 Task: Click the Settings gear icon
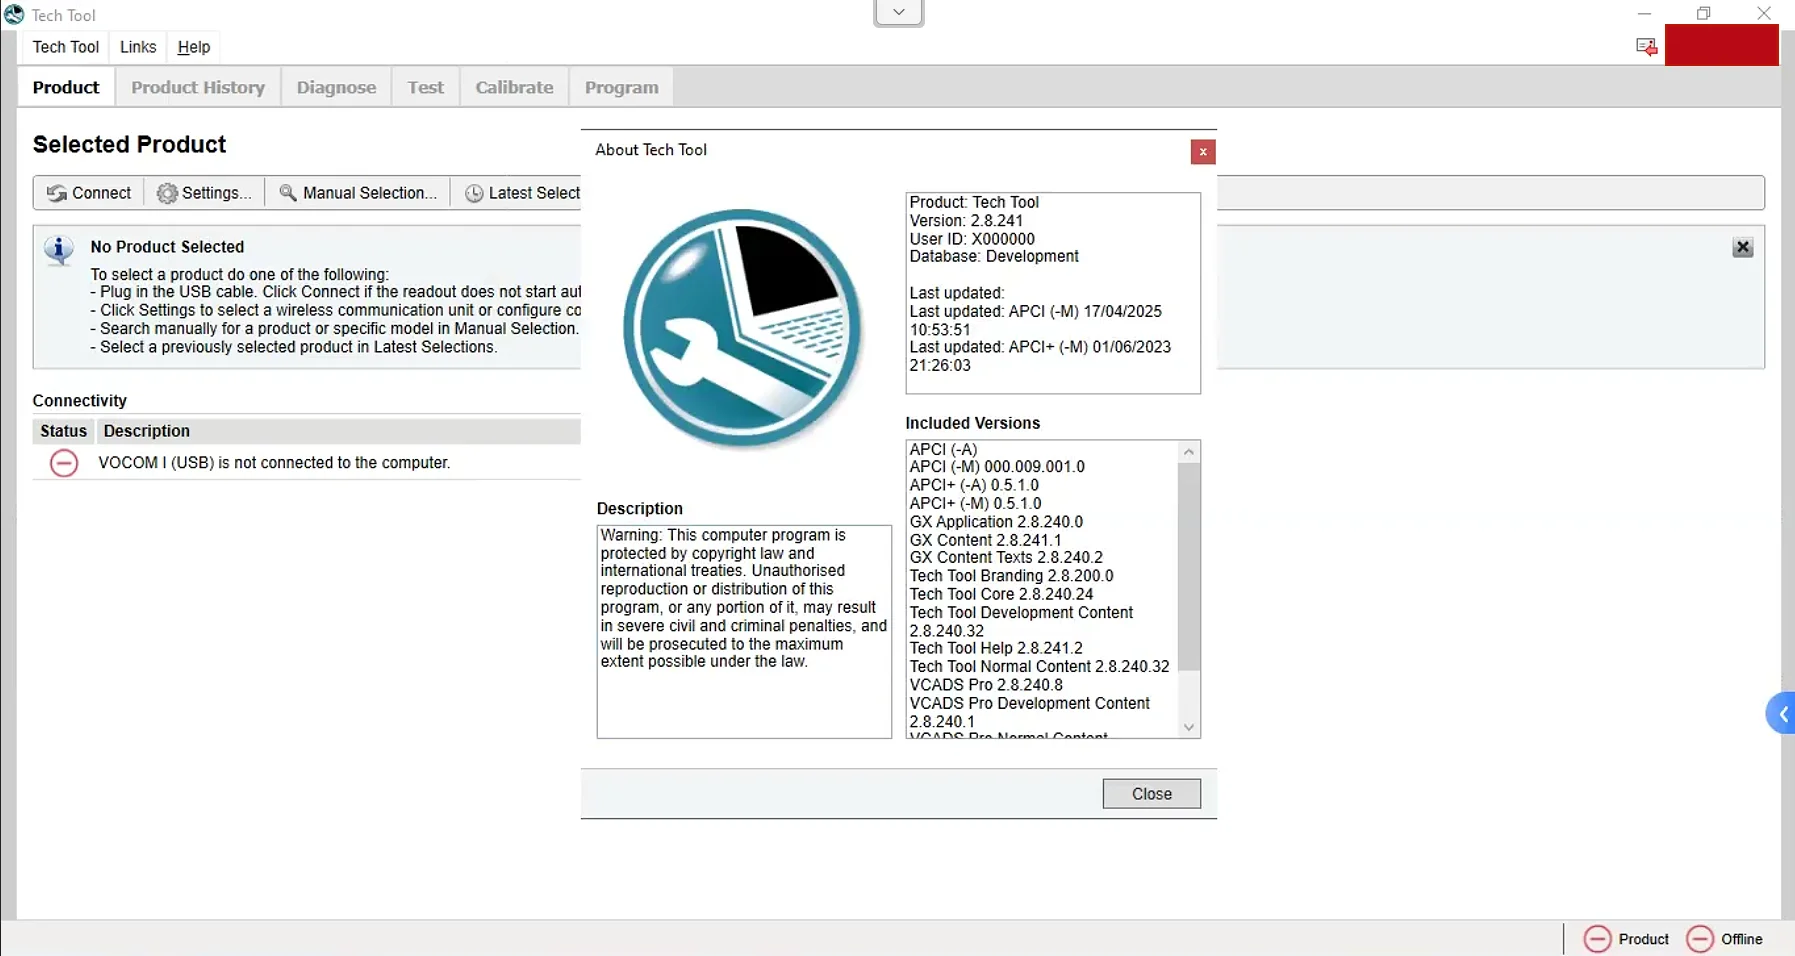pos(167,193)
